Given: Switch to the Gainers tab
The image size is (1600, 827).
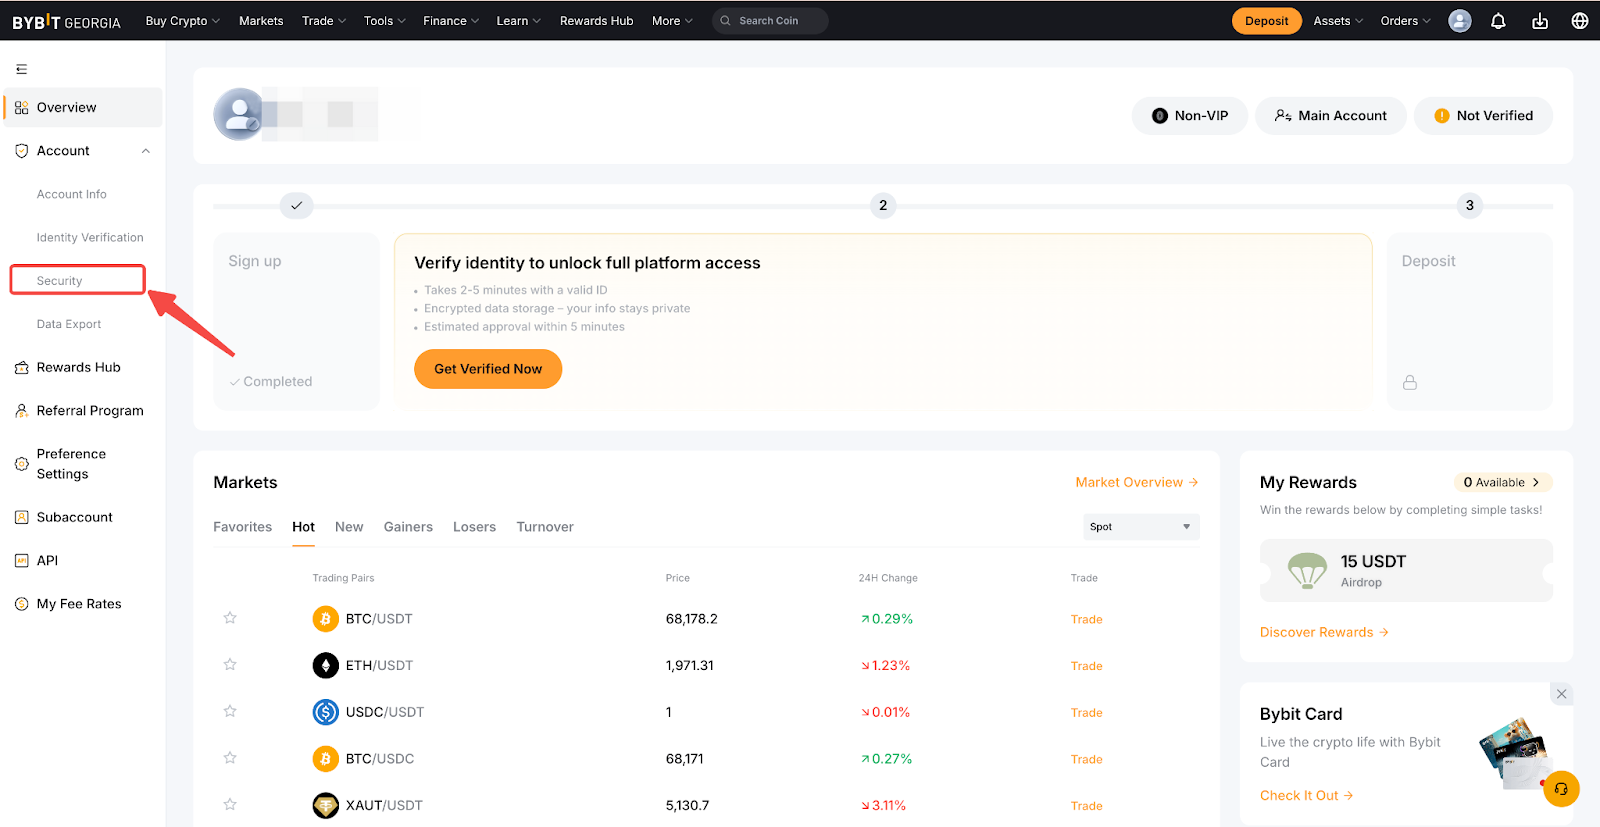Looking at the screenshot, I should point(408,527).
